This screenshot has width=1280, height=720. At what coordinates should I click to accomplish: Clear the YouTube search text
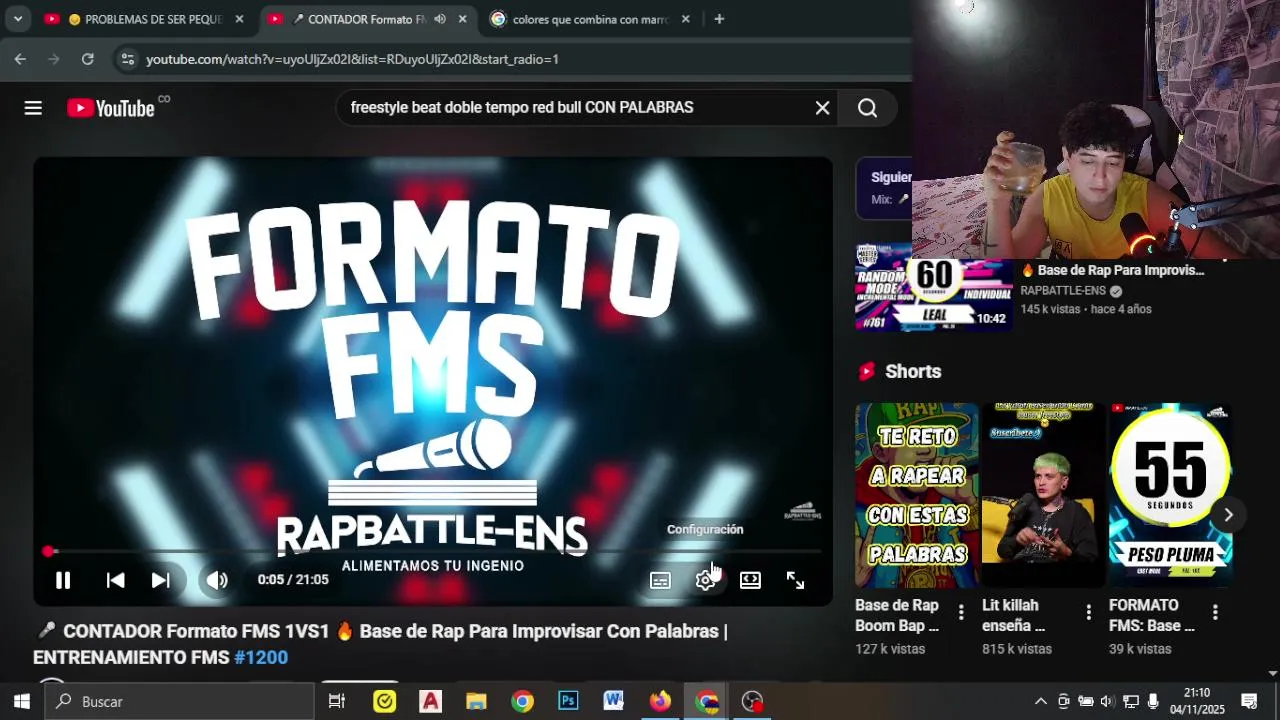click(822, 108)
